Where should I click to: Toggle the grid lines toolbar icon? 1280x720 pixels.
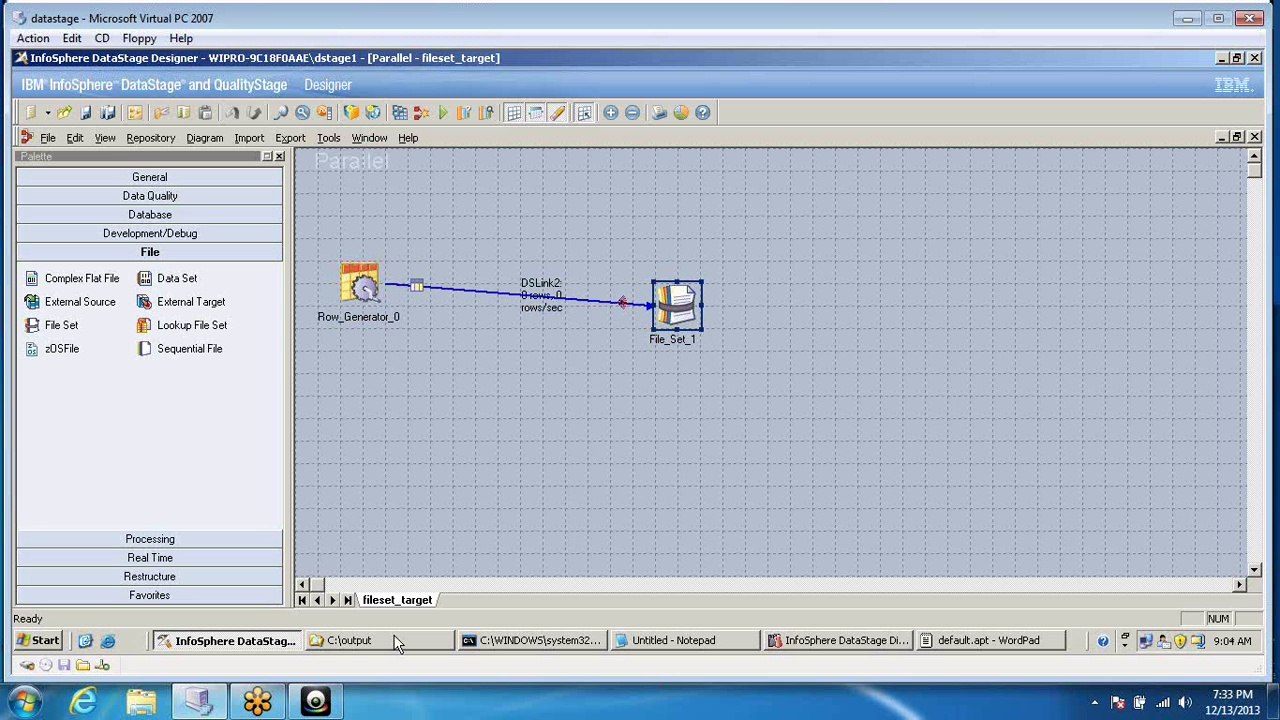click(x=513, y=113)
